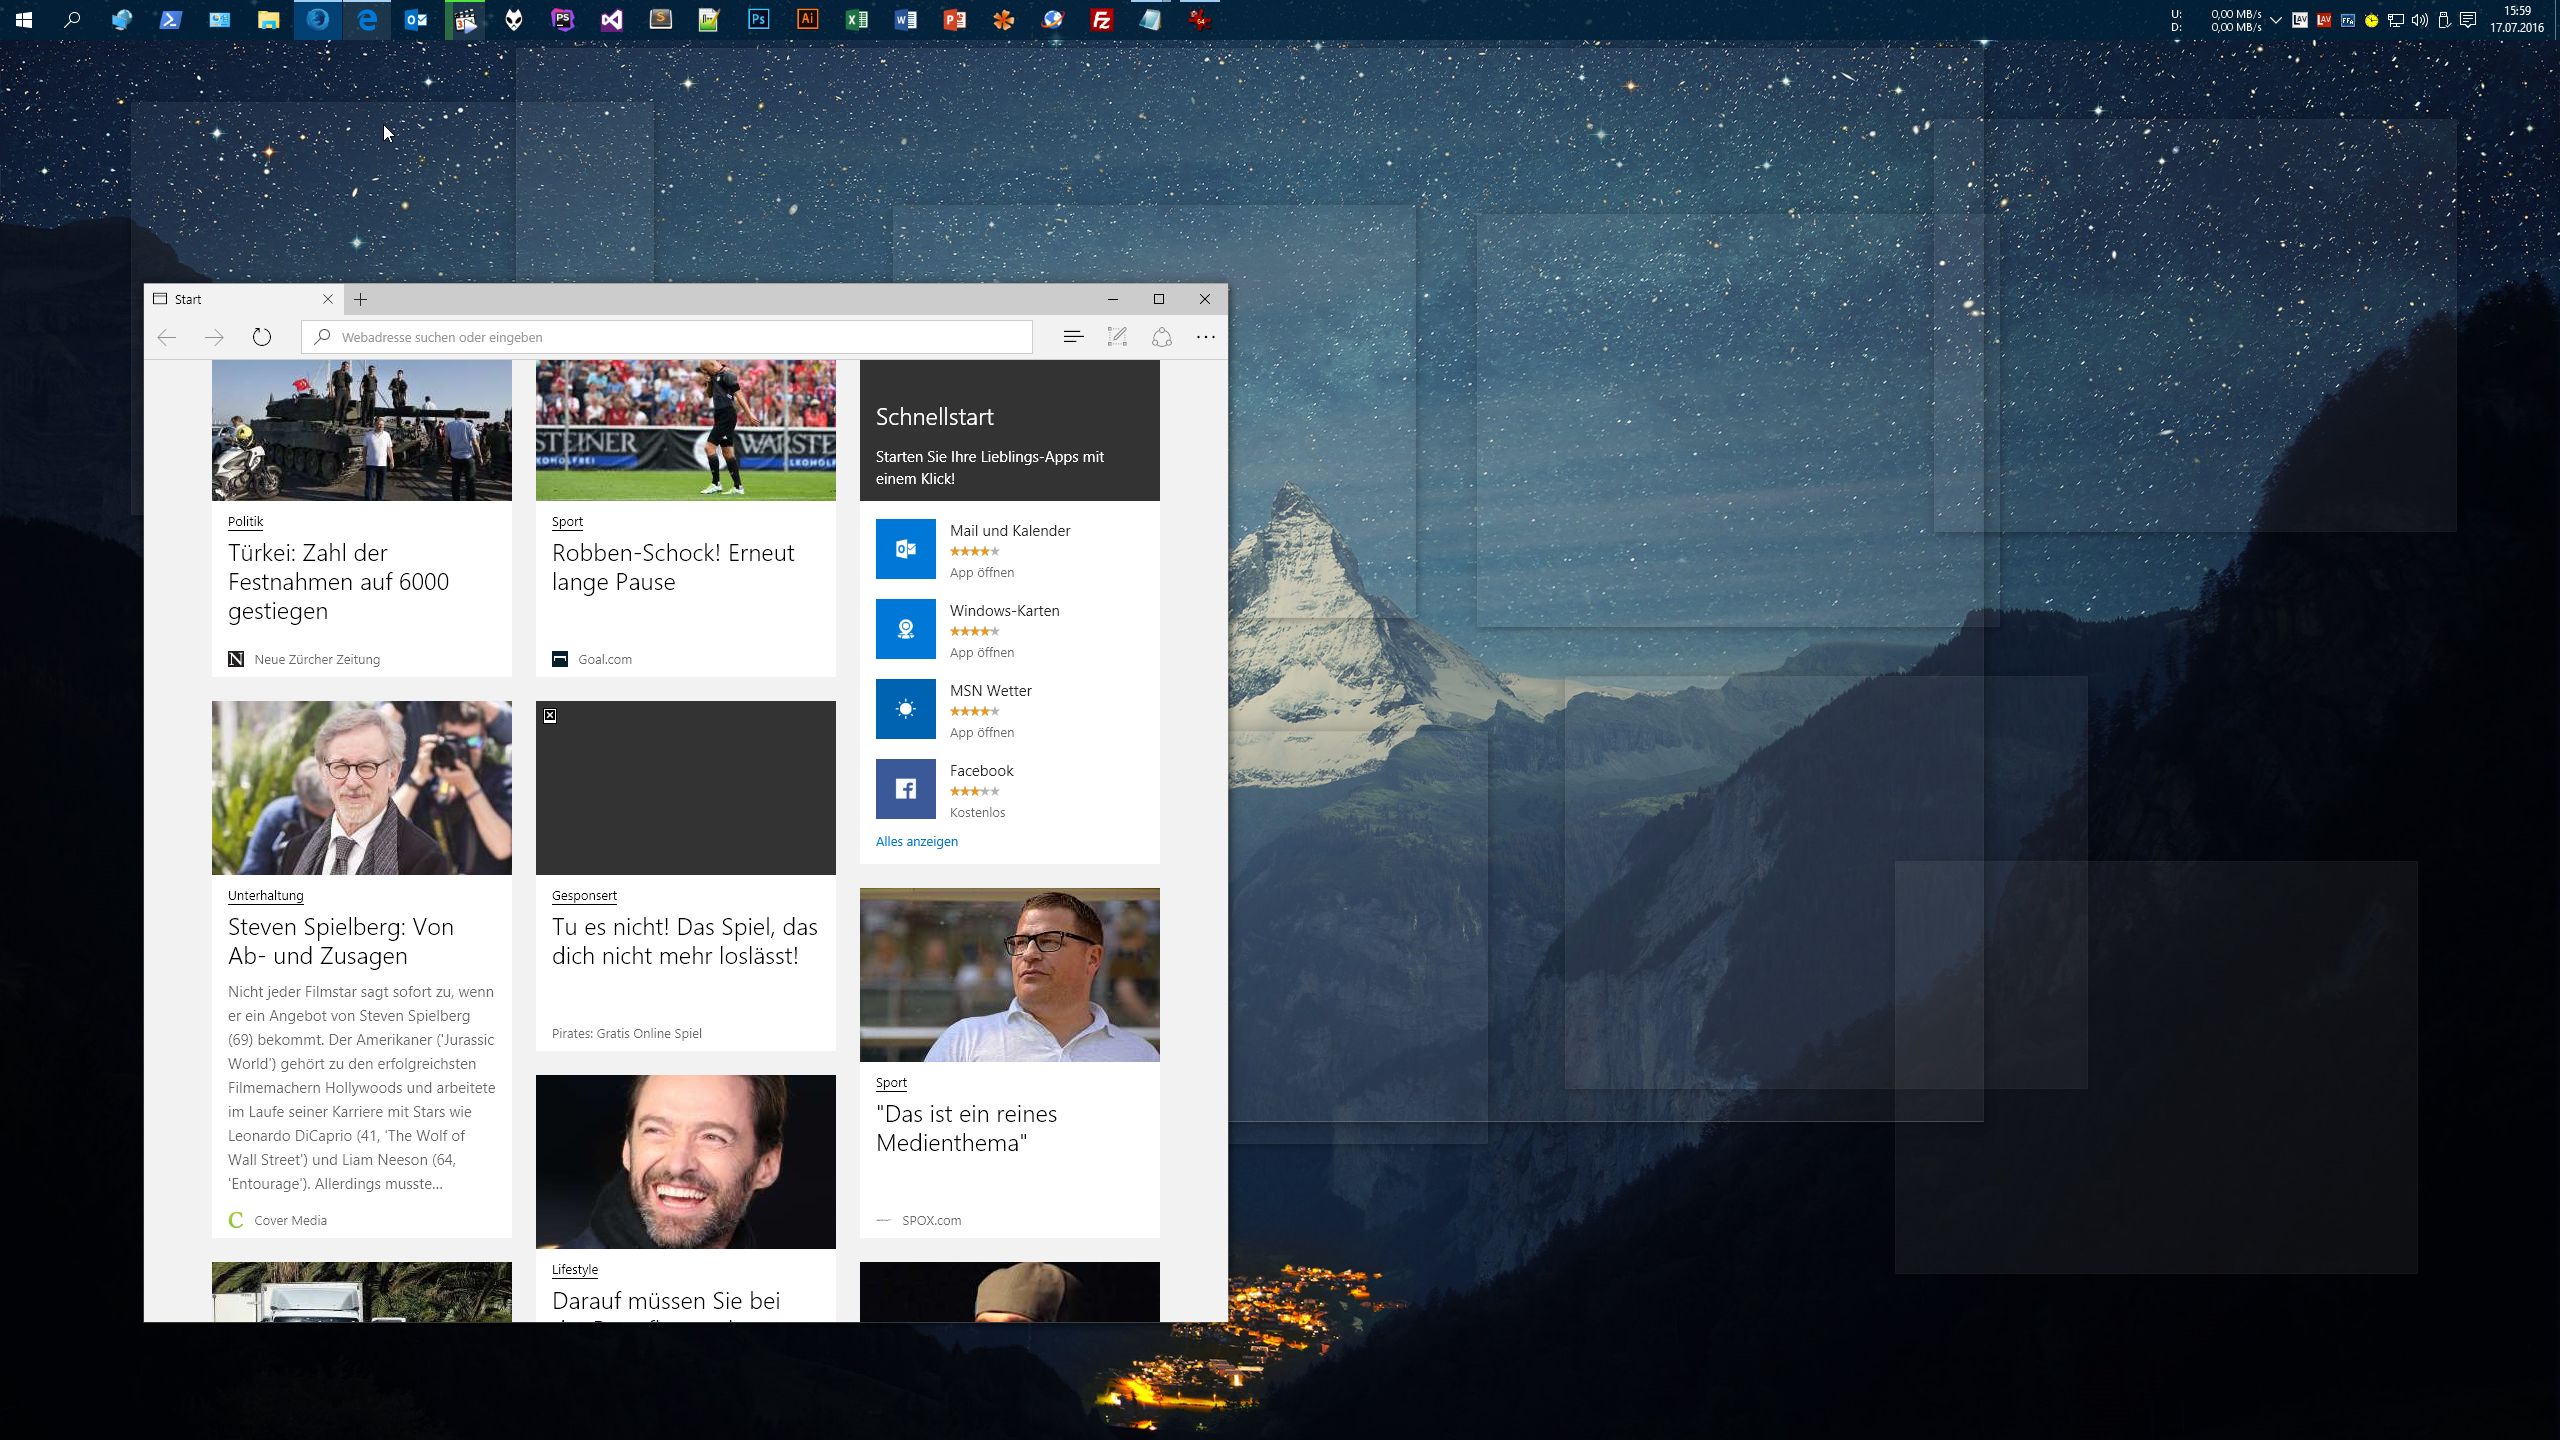This screenshot has width=2560, height=1440.
Task: Click the Windows-Karten app icon
Action: click(x=905, y=629)
